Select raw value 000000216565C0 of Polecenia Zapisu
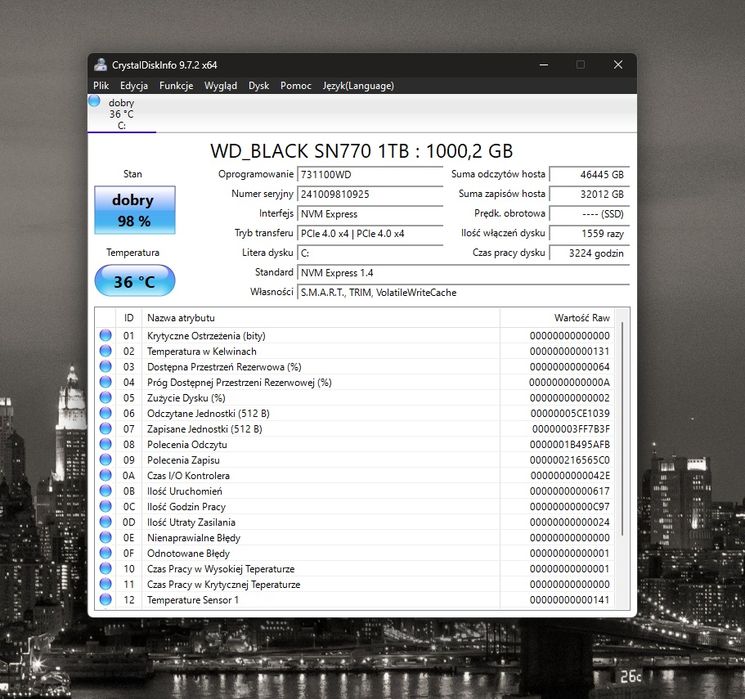745x699 pixels. [570, 460]
